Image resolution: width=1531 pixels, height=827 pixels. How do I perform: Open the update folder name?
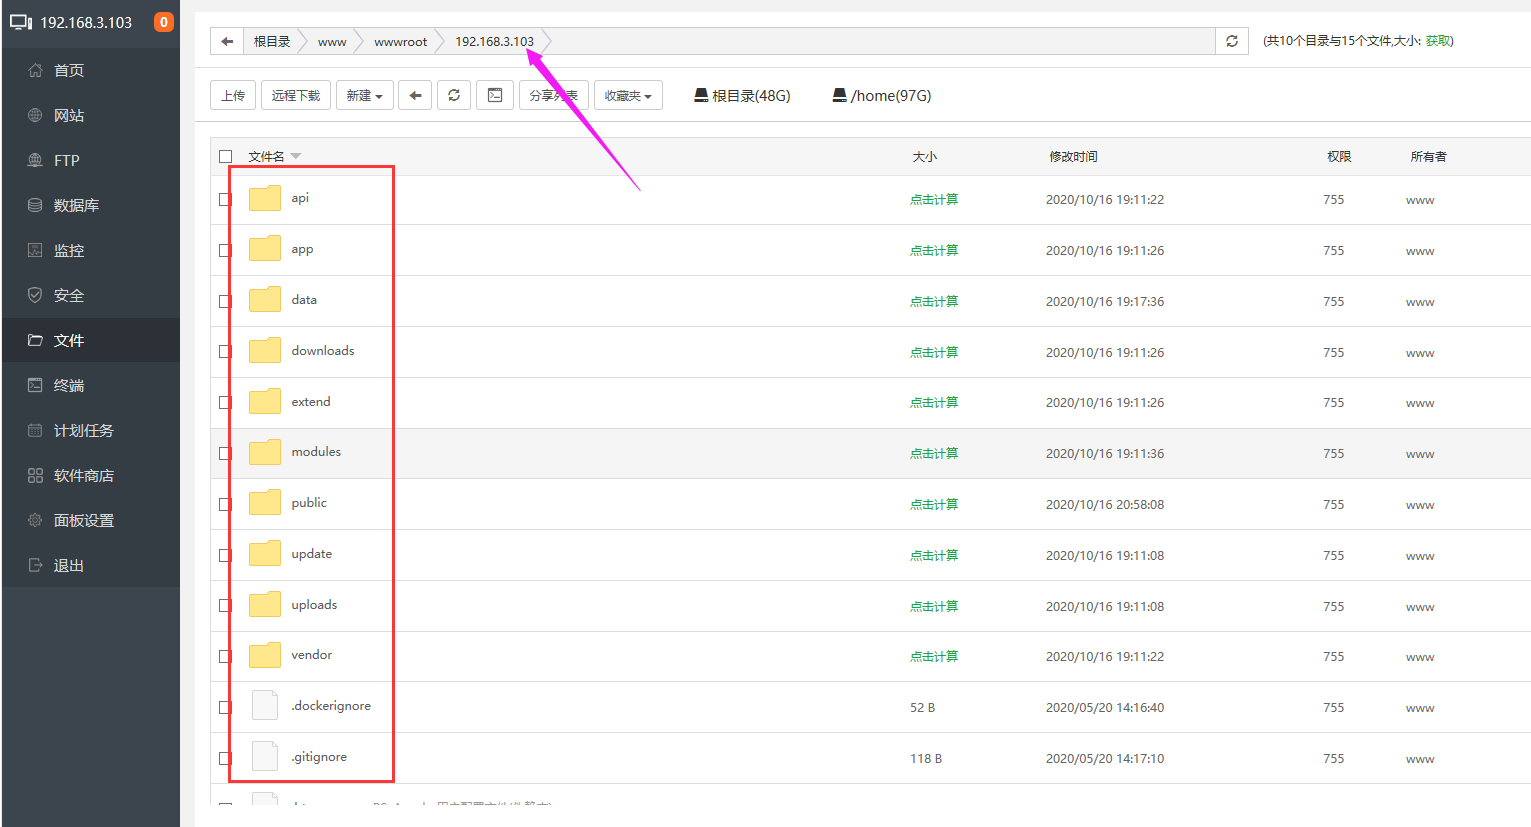click(x=311, y=554)
